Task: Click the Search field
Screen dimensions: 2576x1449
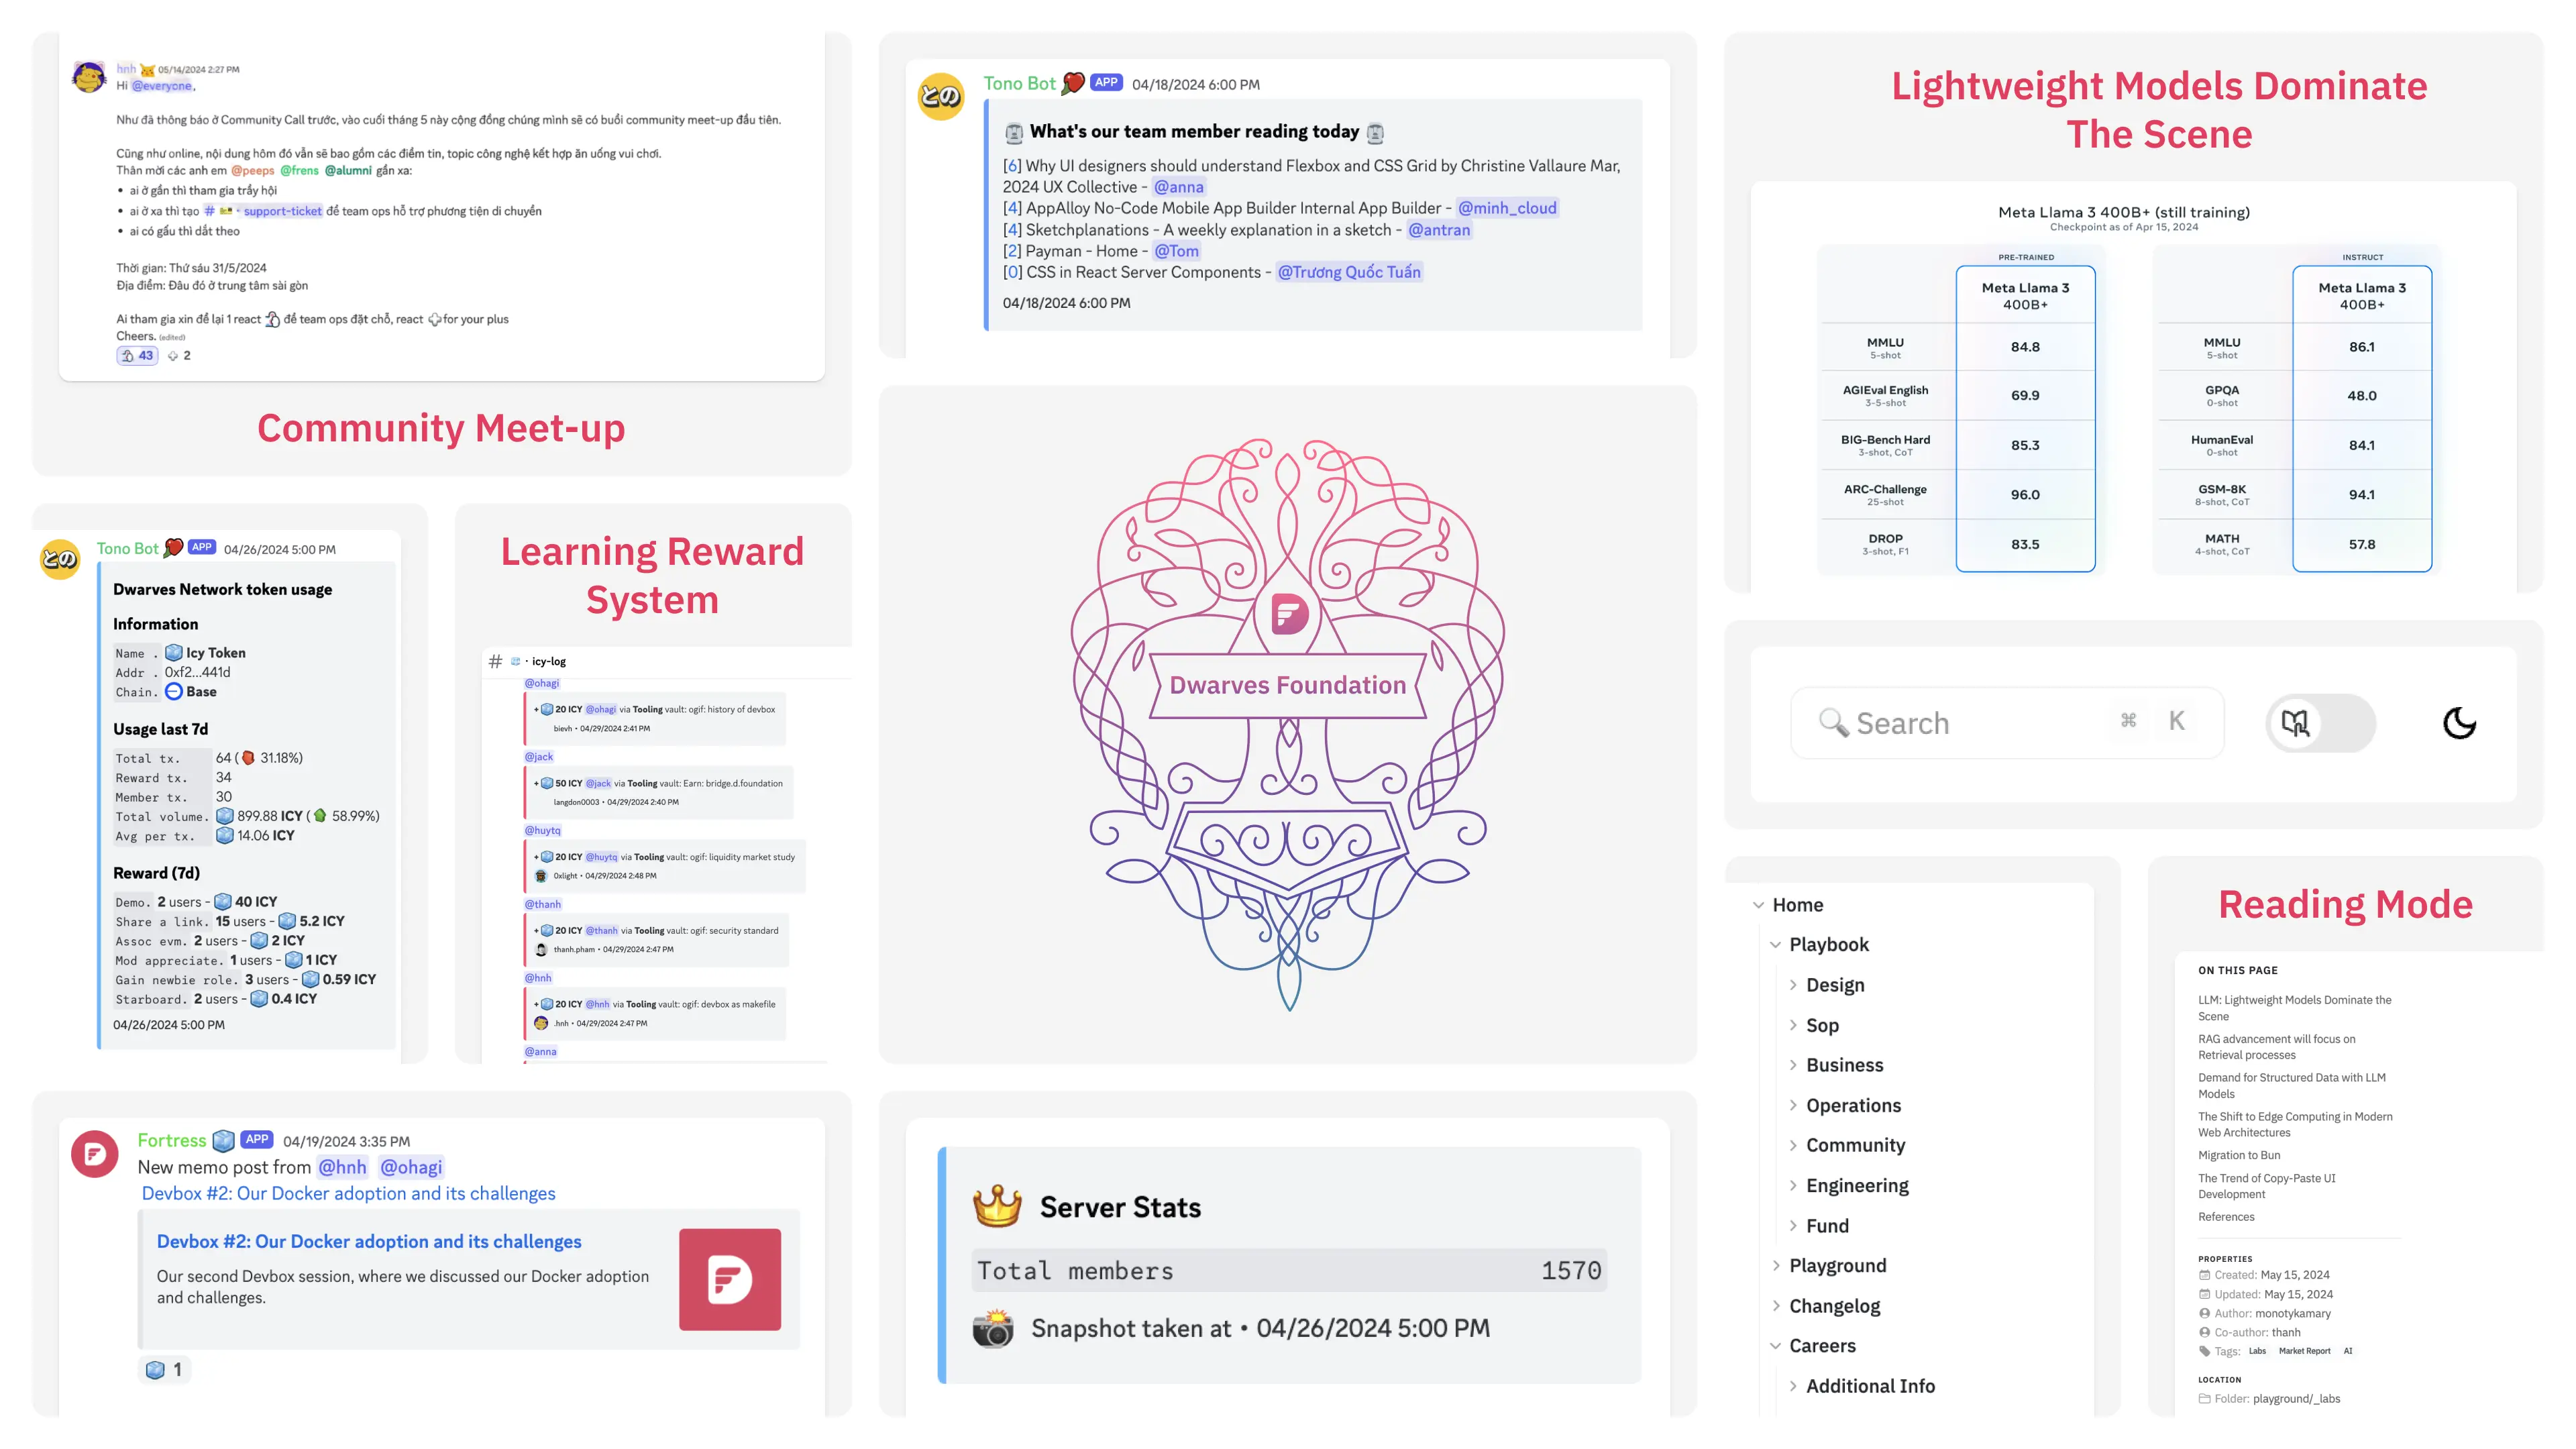Action: tap(2006, 722)
